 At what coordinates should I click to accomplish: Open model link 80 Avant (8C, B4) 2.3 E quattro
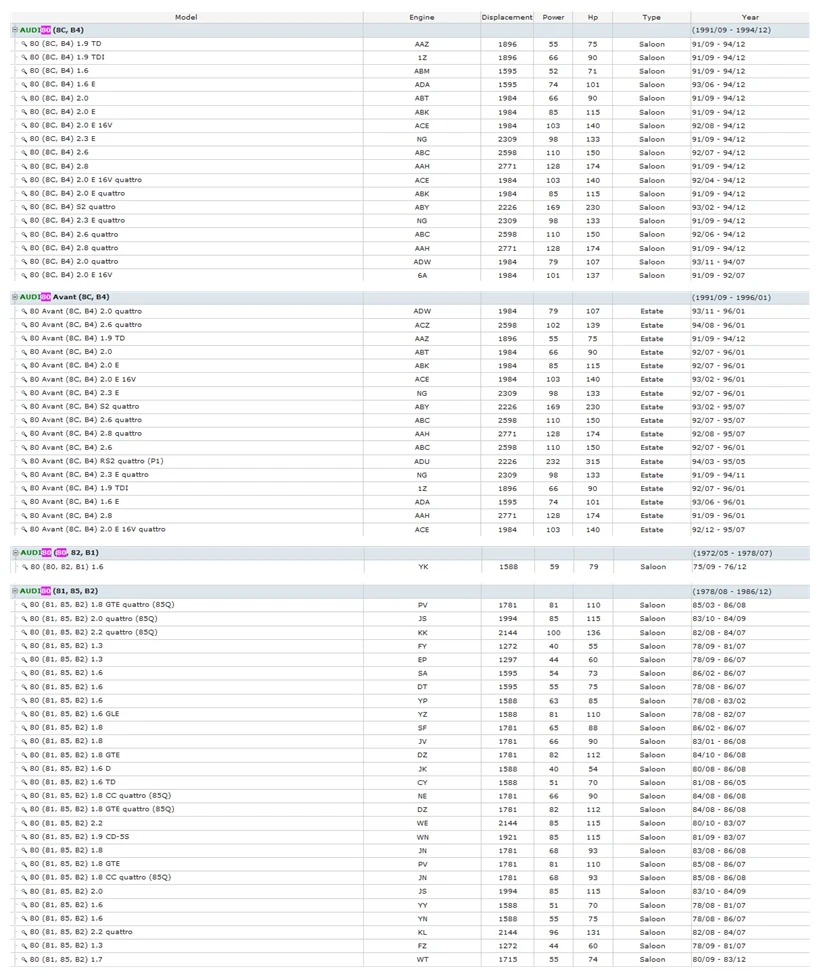[89, 475]
